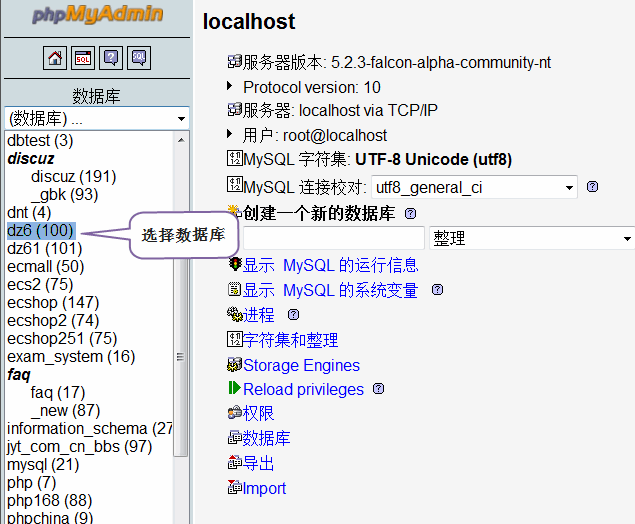The width and height of the screenshot is (635, 524).
Task: Click the system variables list icon
Action: coord(234,289)
